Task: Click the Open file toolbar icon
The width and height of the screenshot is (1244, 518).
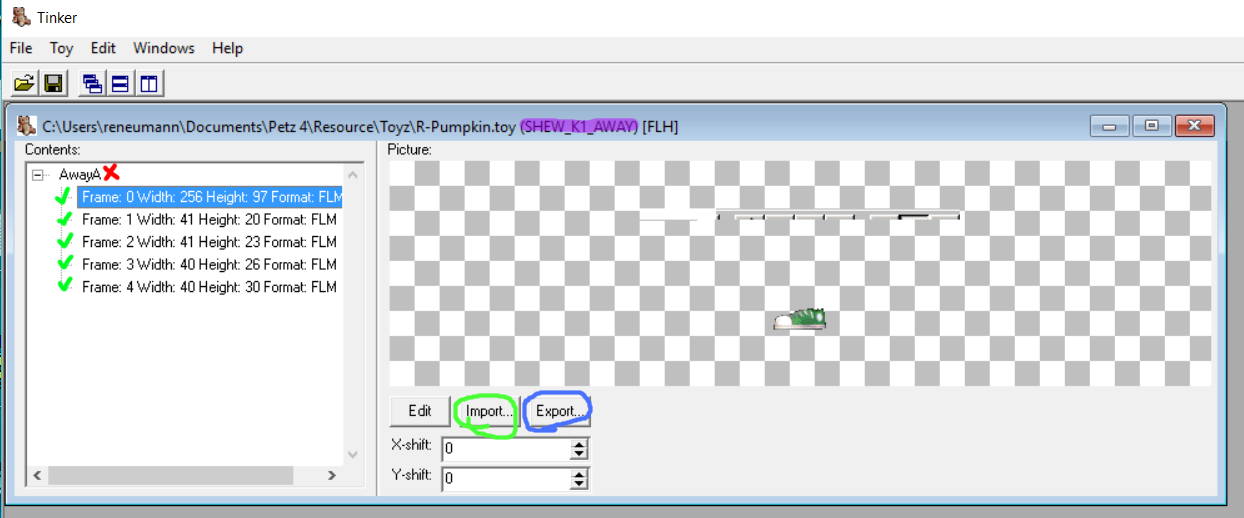Action: (24, 83)
